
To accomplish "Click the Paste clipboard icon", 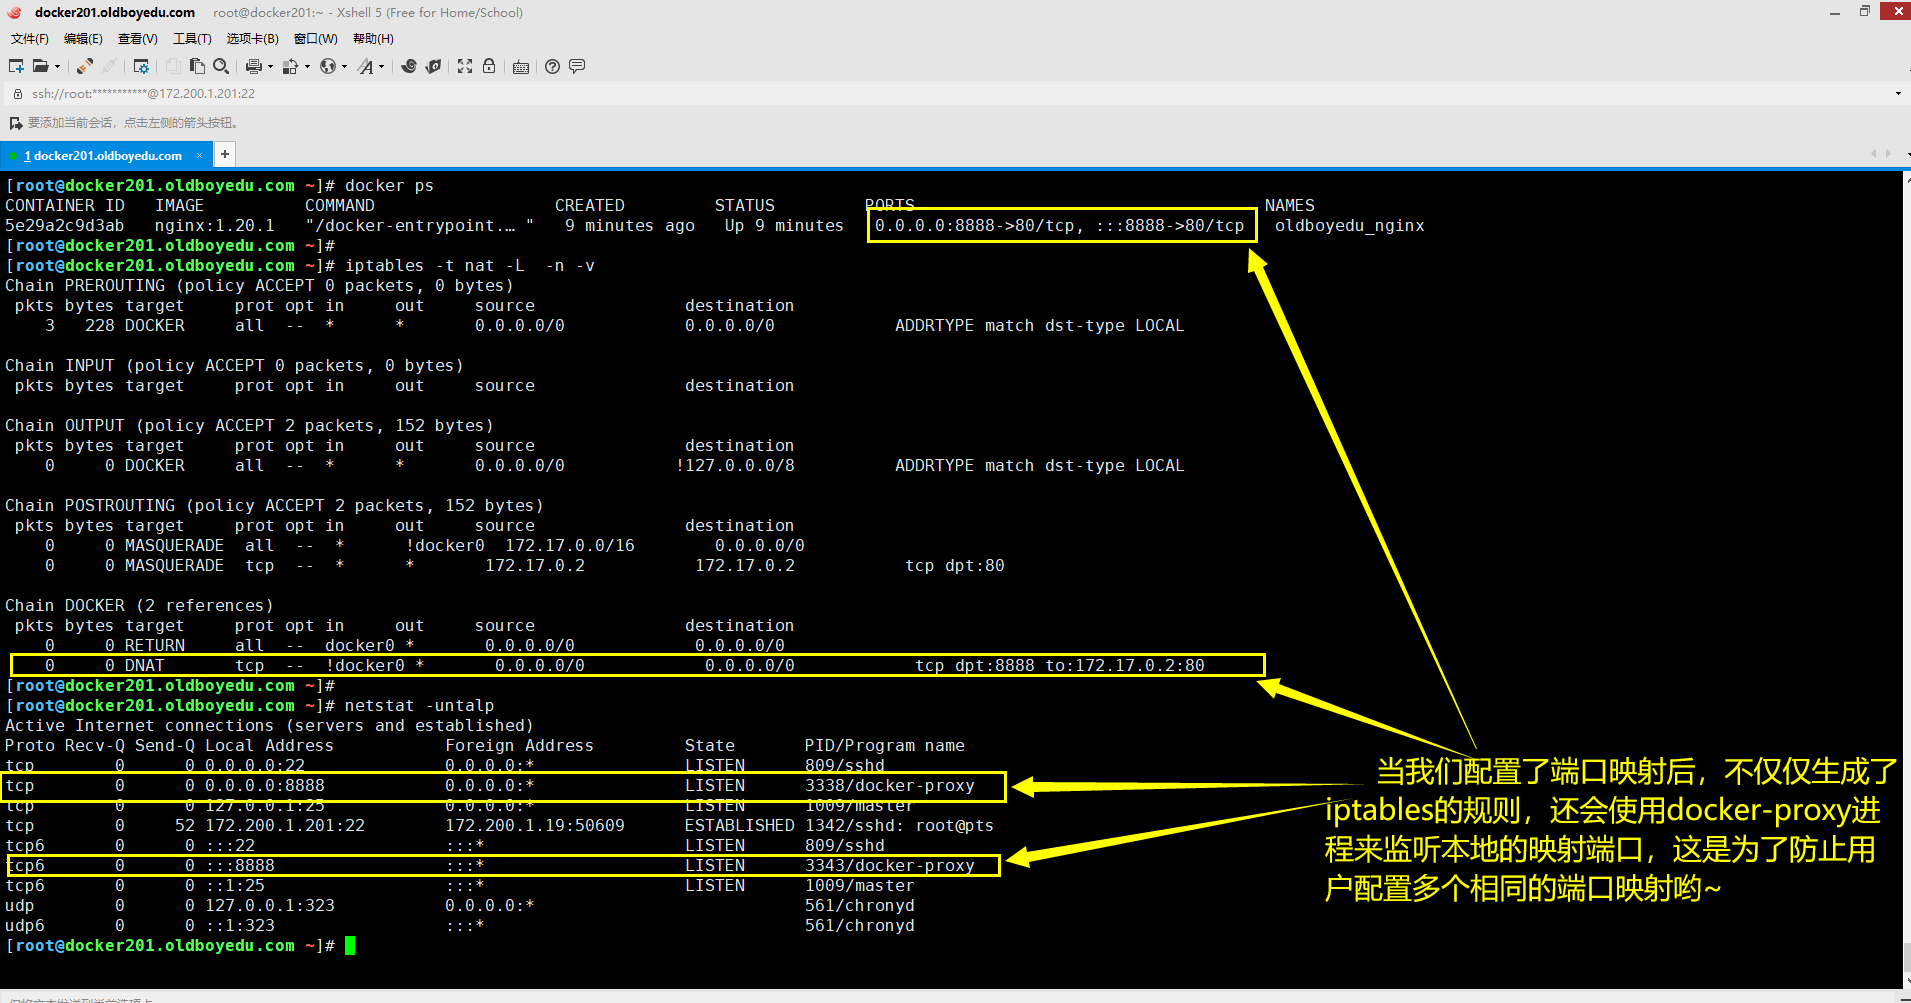I will [197, 66].
